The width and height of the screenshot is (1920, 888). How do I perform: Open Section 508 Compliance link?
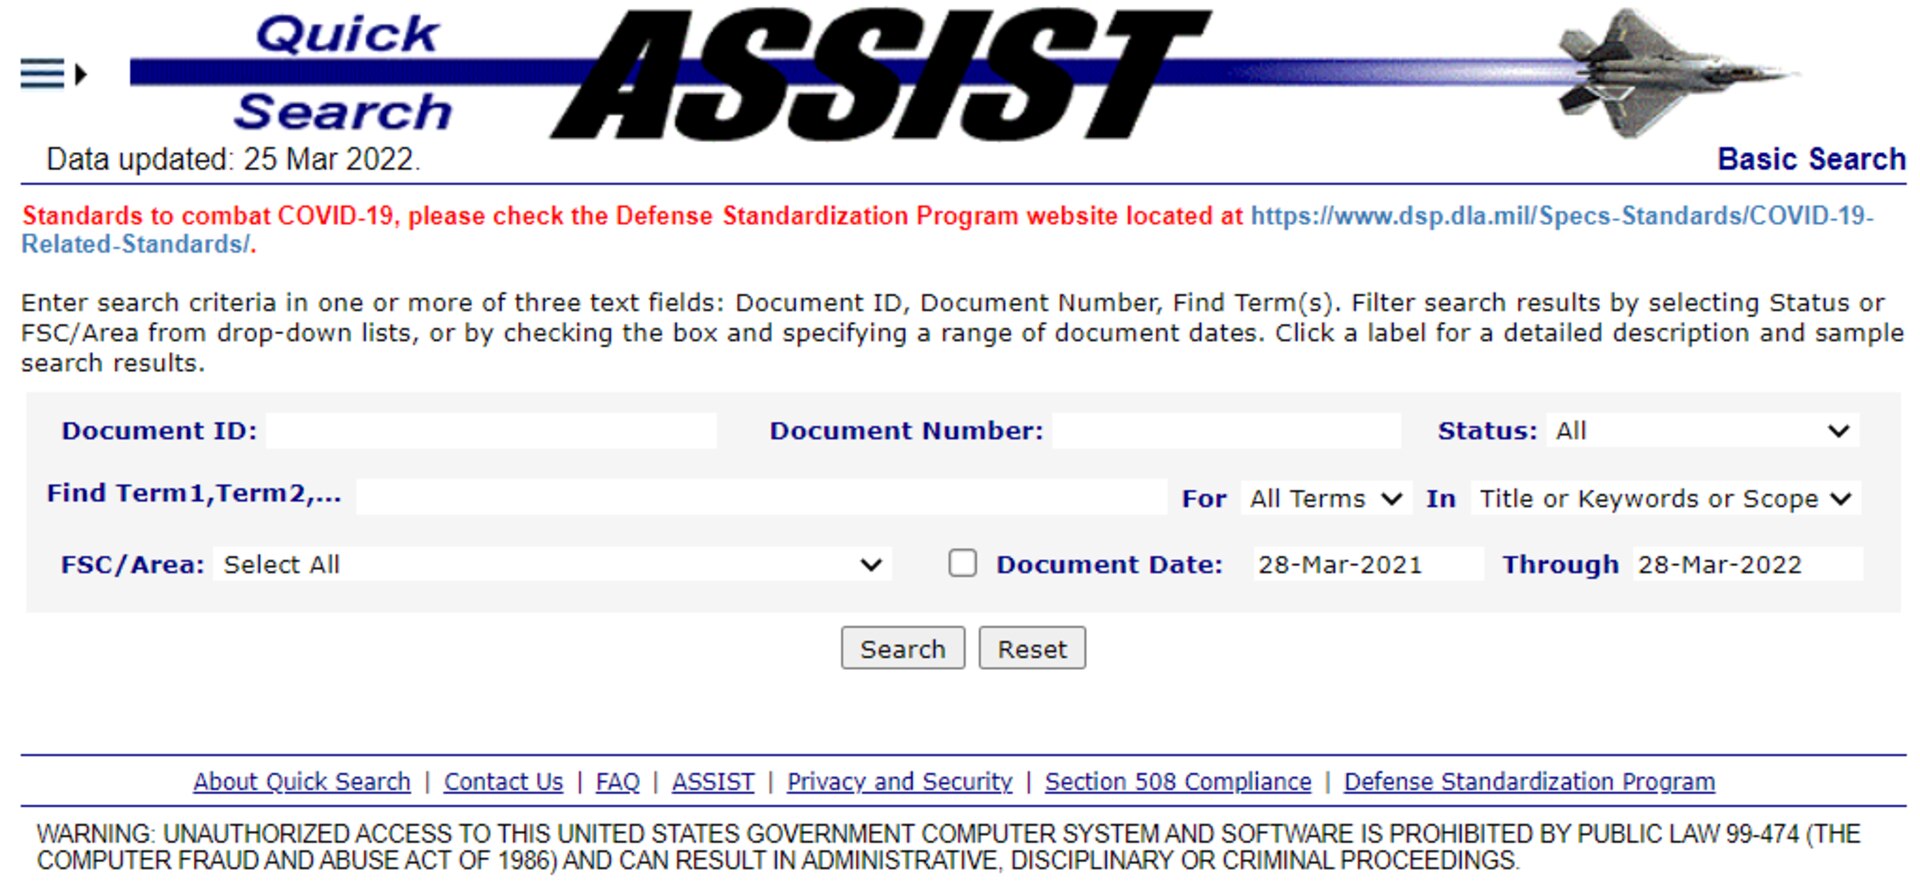point(1178,781)
